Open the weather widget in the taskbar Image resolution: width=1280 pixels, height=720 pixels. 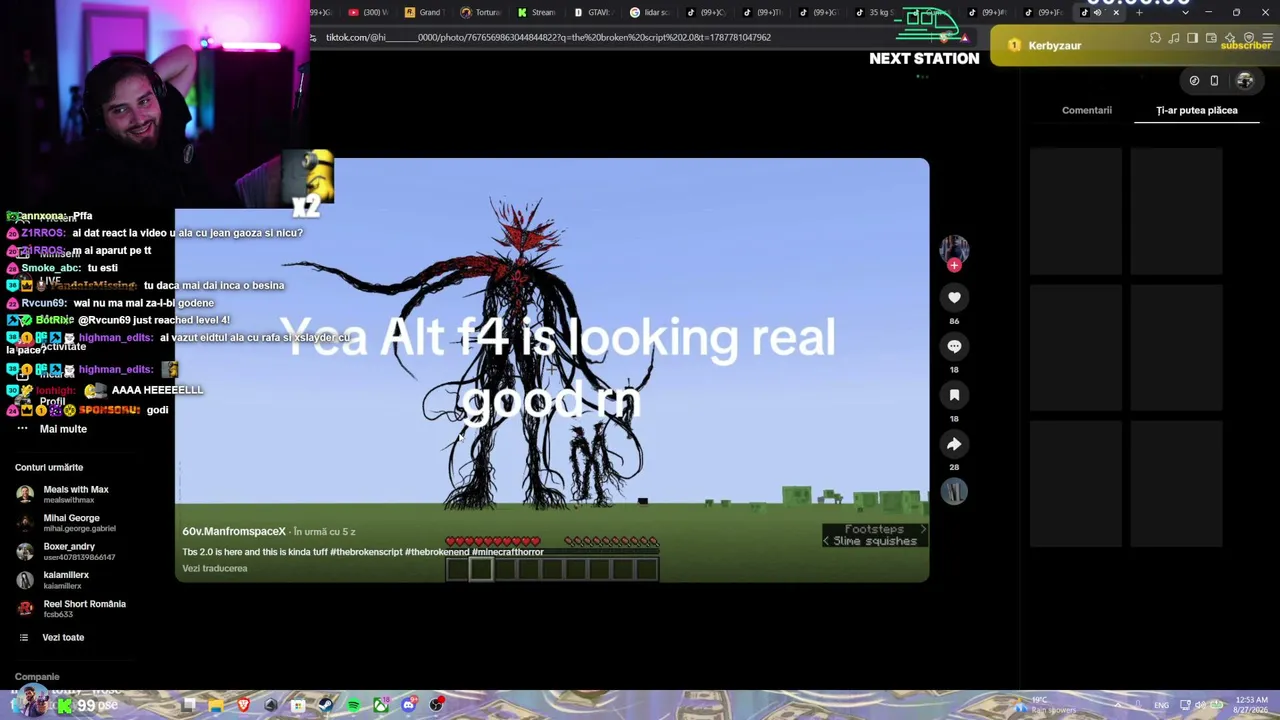click(1044, 705)
